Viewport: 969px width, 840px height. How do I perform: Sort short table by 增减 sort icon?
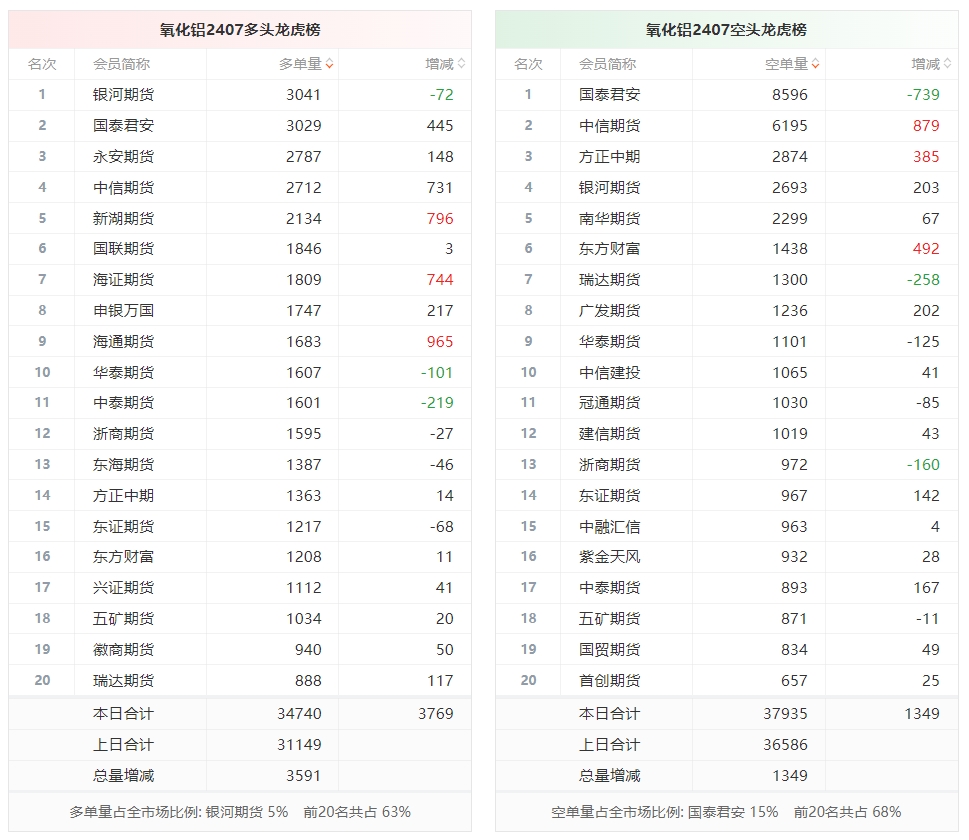click(947, 64)
